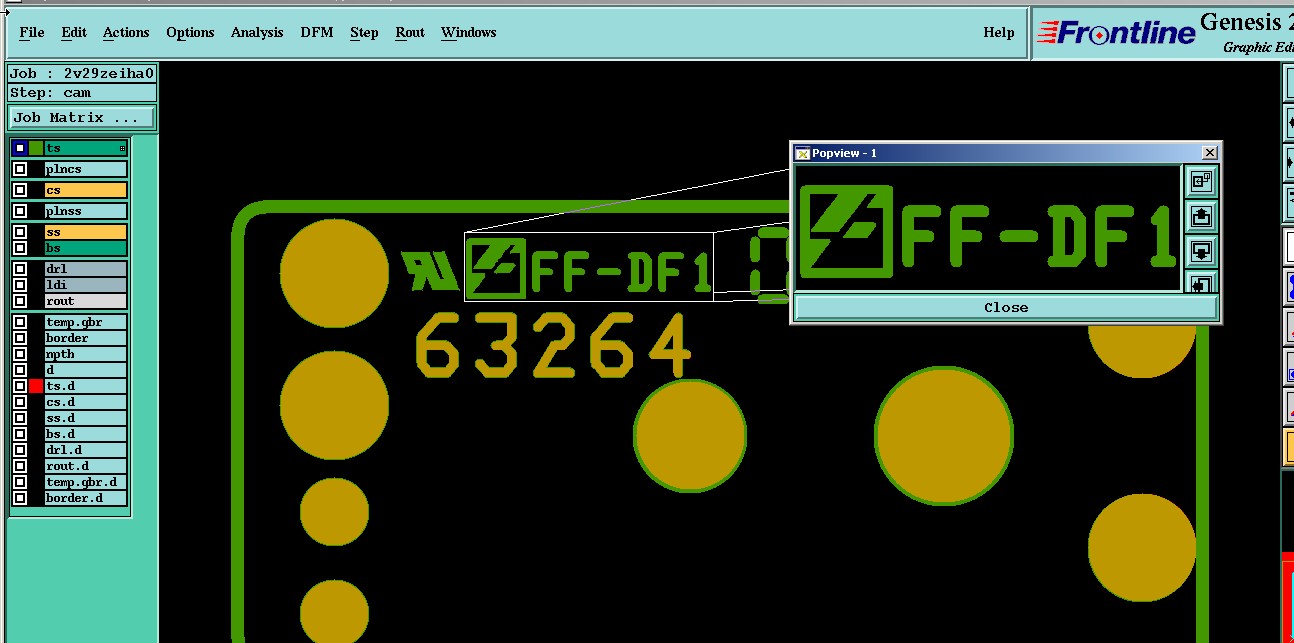This screenshot has height=643, width=1294.
Task: Click the green color swatch of ts layer
Action: [x=36, y=148]
